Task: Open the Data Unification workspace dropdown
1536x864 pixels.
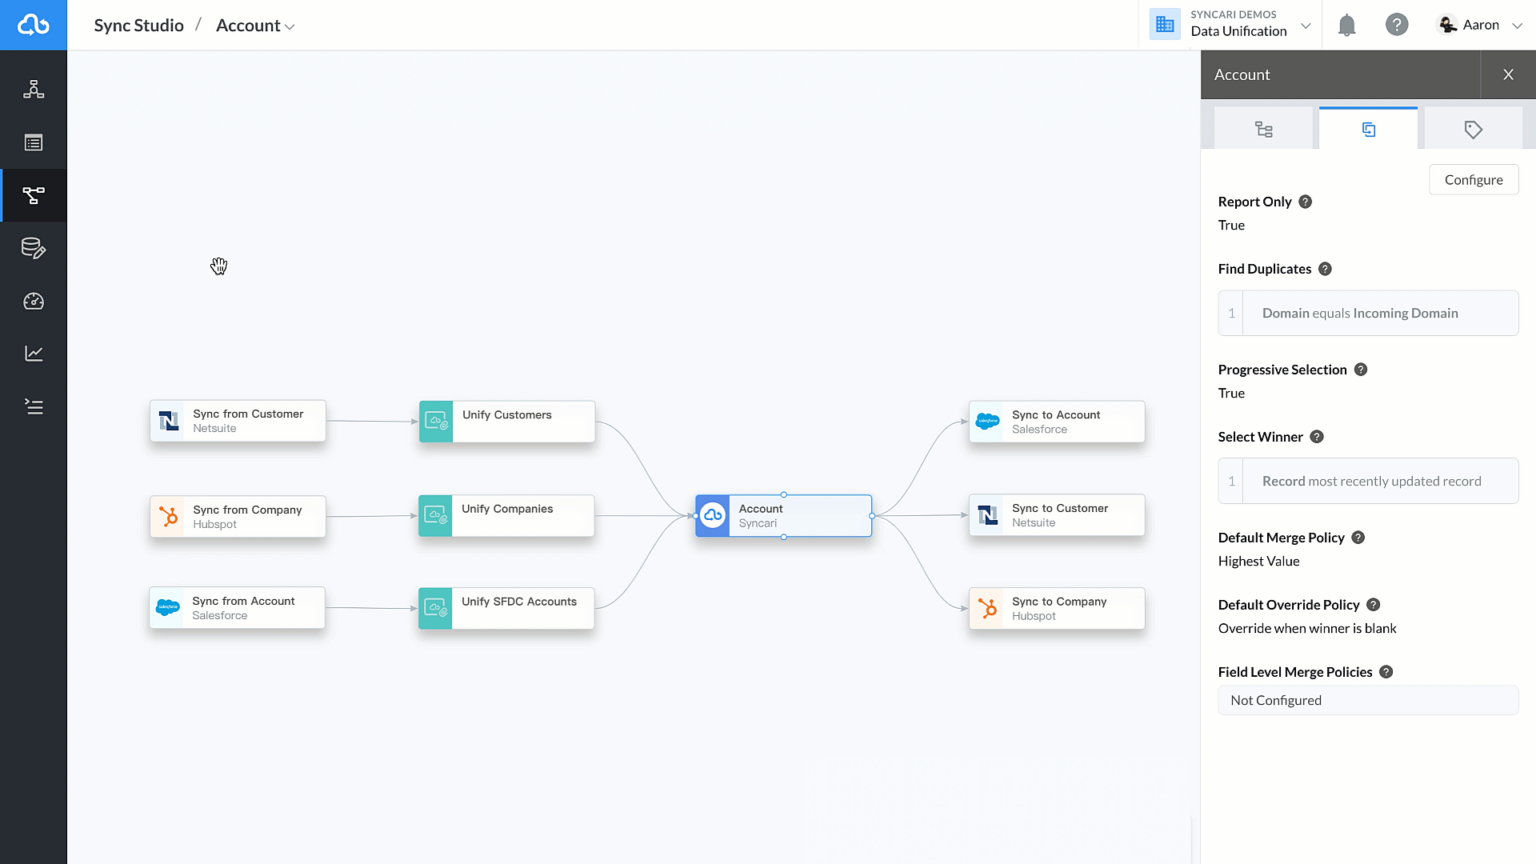Action: pyautogui.click(x=1232, y=25)
